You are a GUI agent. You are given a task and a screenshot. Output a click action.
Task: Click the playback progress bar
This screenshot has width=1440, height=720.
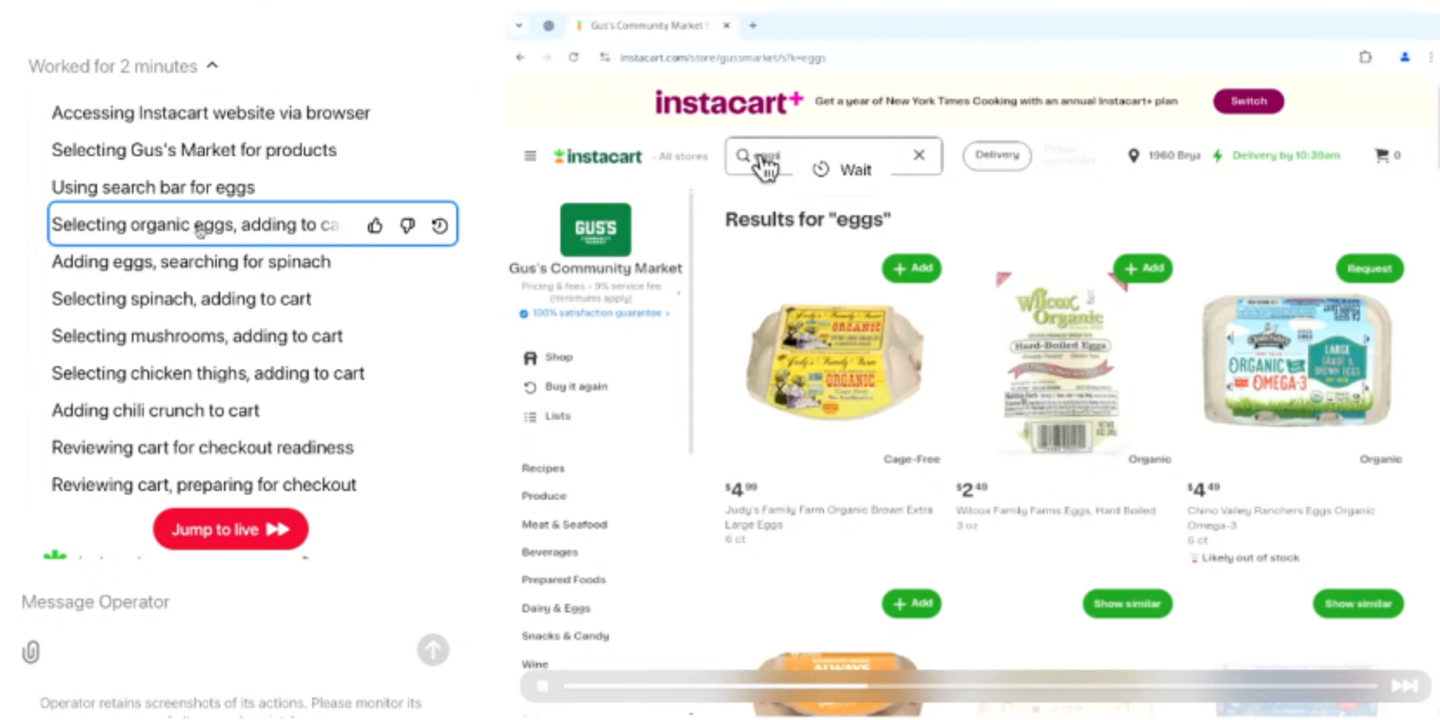click(x=970, y=686)
